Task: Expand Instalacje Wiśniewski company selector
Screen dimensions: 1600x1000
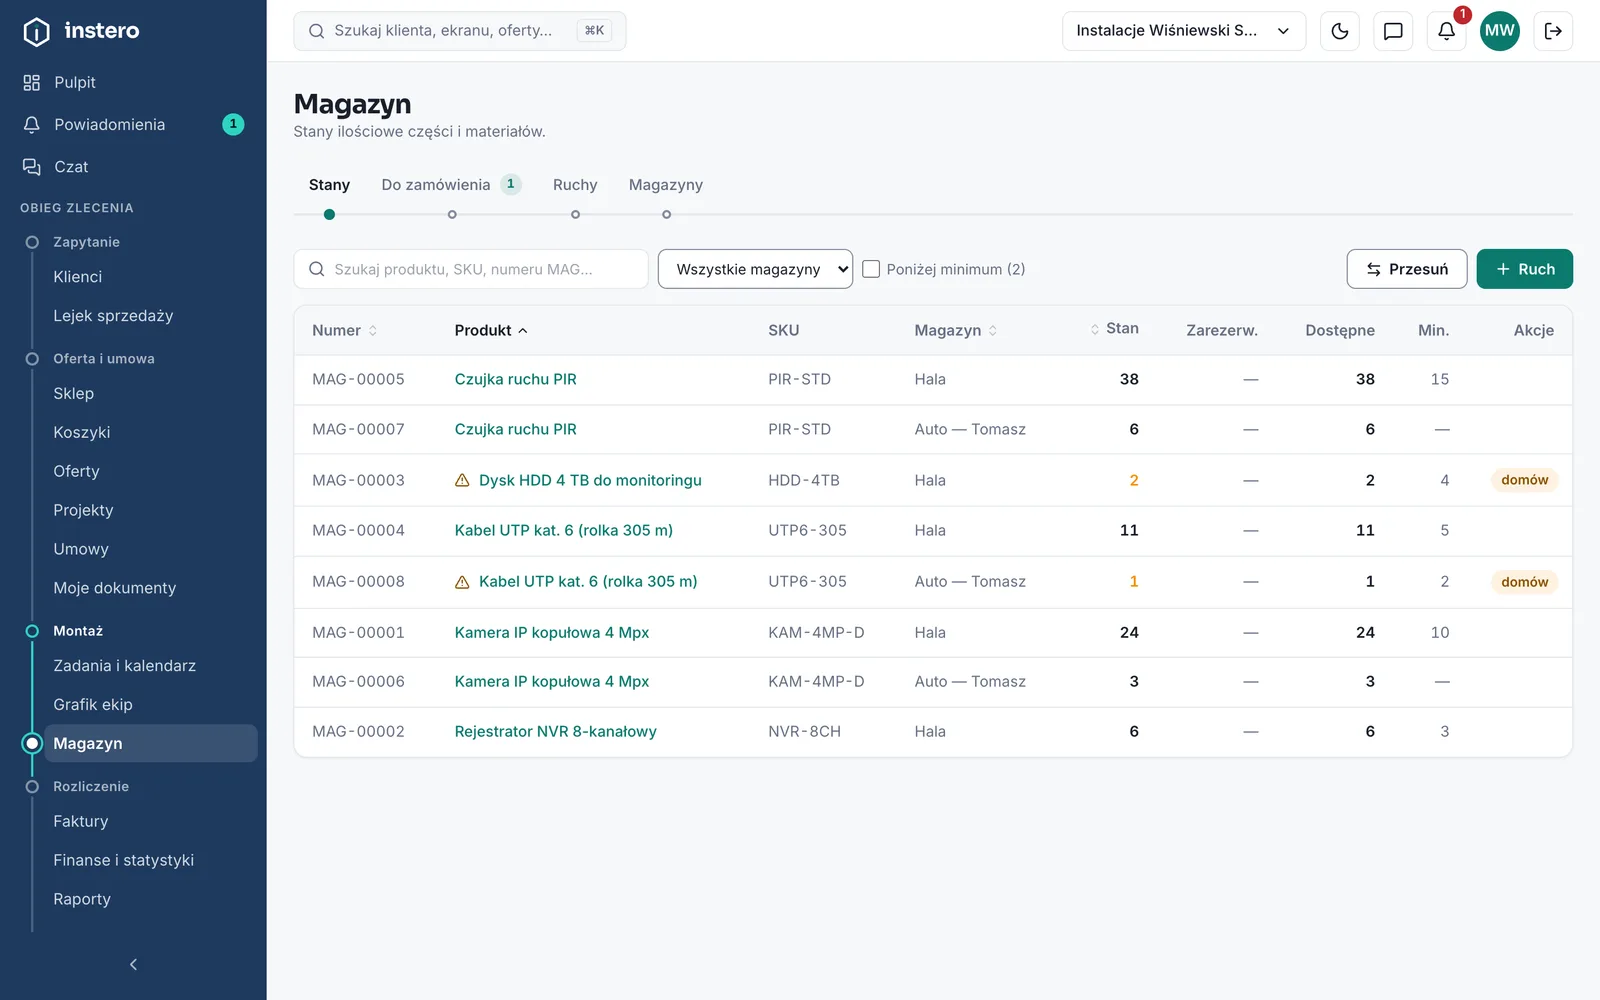Action: click(x=1184, y=31)
